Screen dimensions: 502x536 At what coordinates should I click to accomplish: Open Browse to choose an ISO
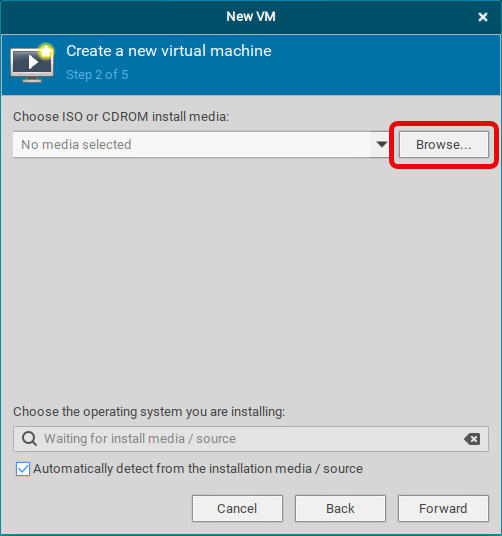(x=444, y=145)
